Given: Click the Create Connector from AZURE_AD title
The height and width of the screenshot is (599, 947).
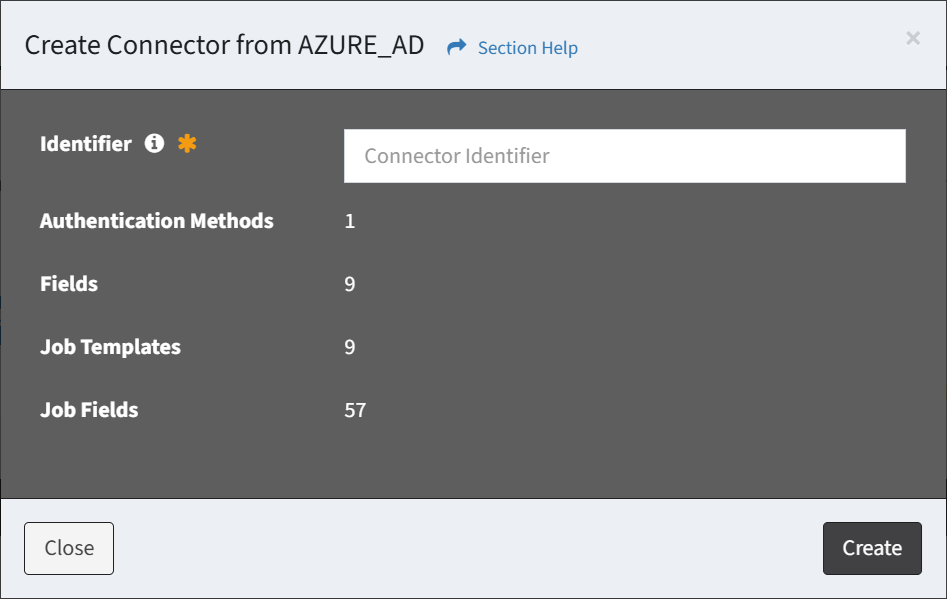Looking at the screenshot, I should click(x=224, y=46).
